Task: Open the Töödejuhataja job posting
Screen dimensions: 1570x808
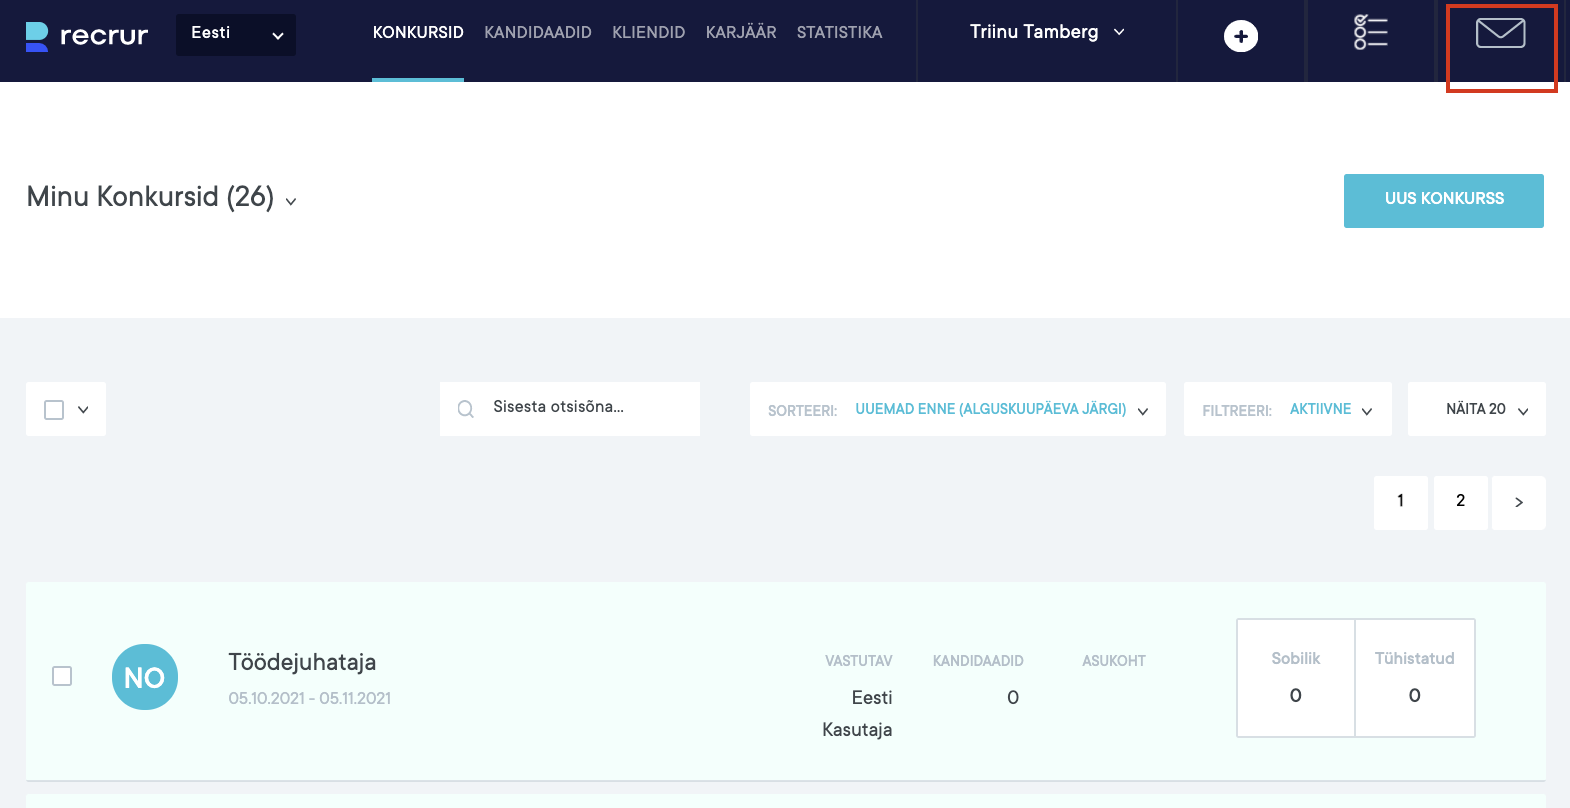Action: 302,662
